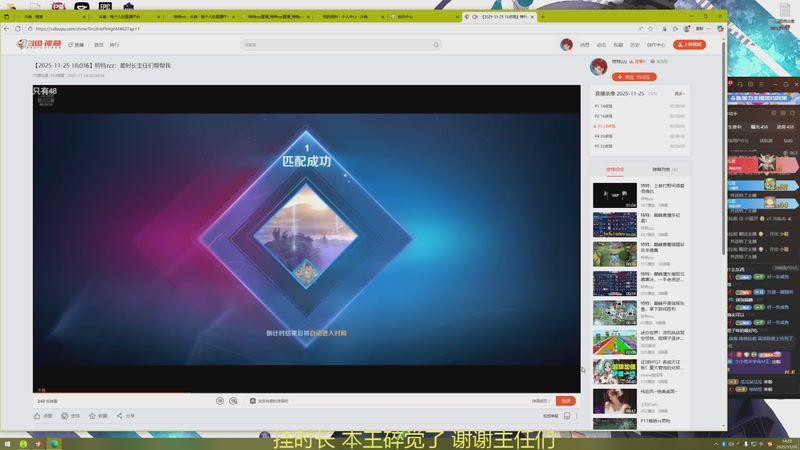Viewport: 800px width, 450px height.
Task: Reload the page with the refresh icon
Action: [x=18, y=29]
